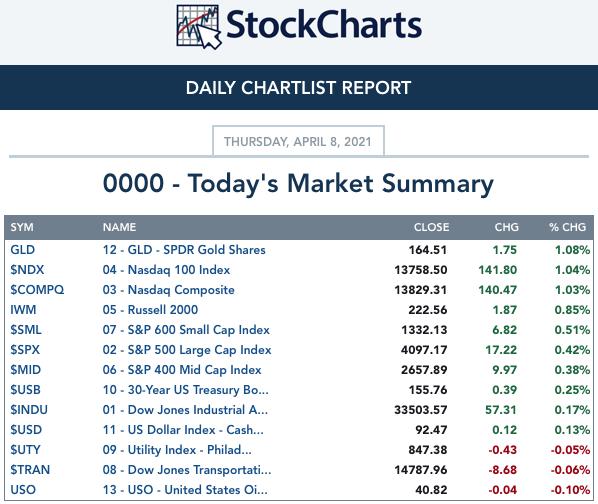Open the Dow Jones Industrial chart link
598x504 pixels.
[x=185, y=410]
